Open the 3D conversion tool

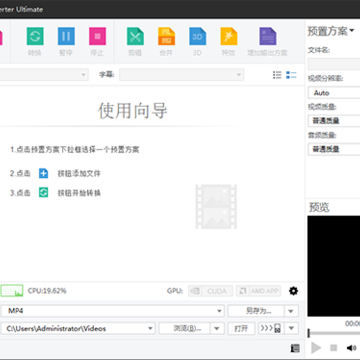[198, 36]
